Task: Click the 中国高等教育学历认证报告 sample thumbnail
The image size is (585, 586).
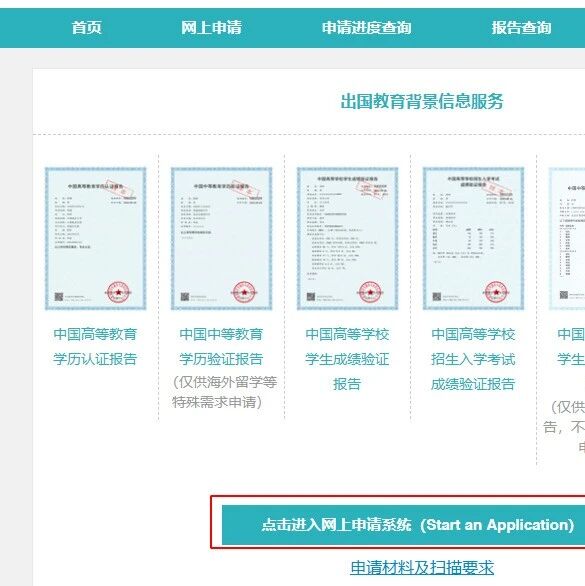Action: 96,238
